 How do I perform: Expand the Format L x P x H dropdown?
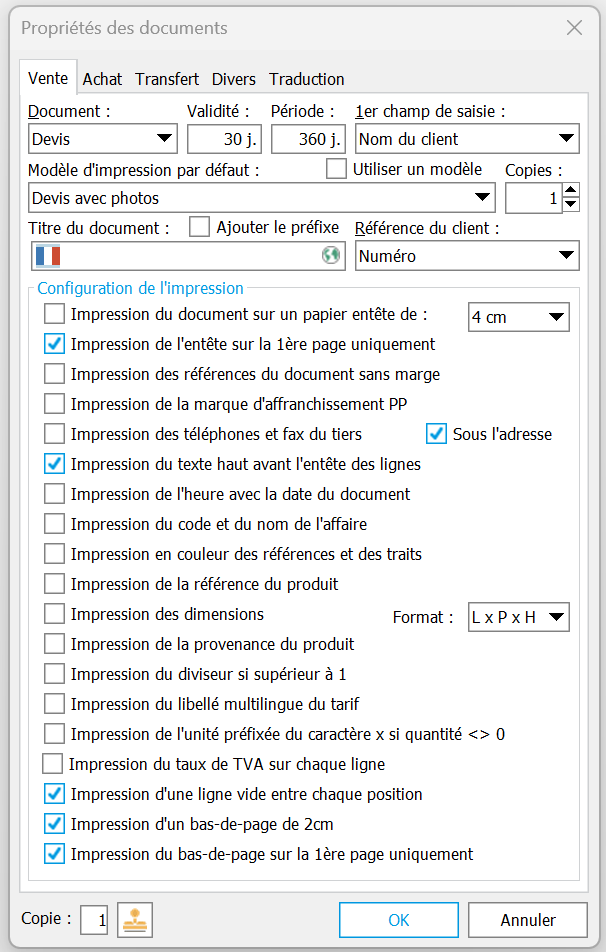point(519,617)
